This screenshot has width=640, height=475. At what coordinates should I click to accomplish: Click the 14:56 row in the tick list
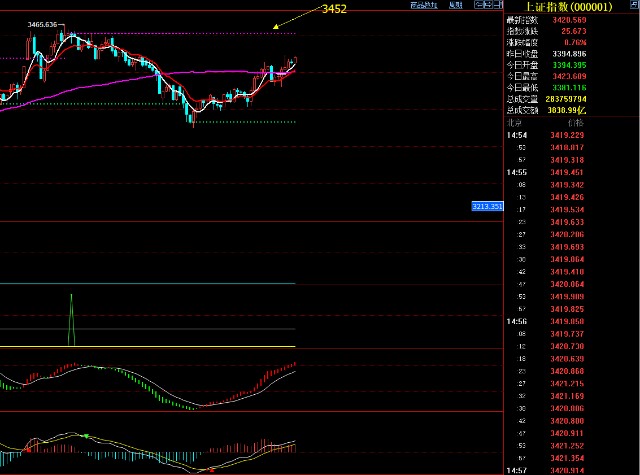click(x=516, y=322)
